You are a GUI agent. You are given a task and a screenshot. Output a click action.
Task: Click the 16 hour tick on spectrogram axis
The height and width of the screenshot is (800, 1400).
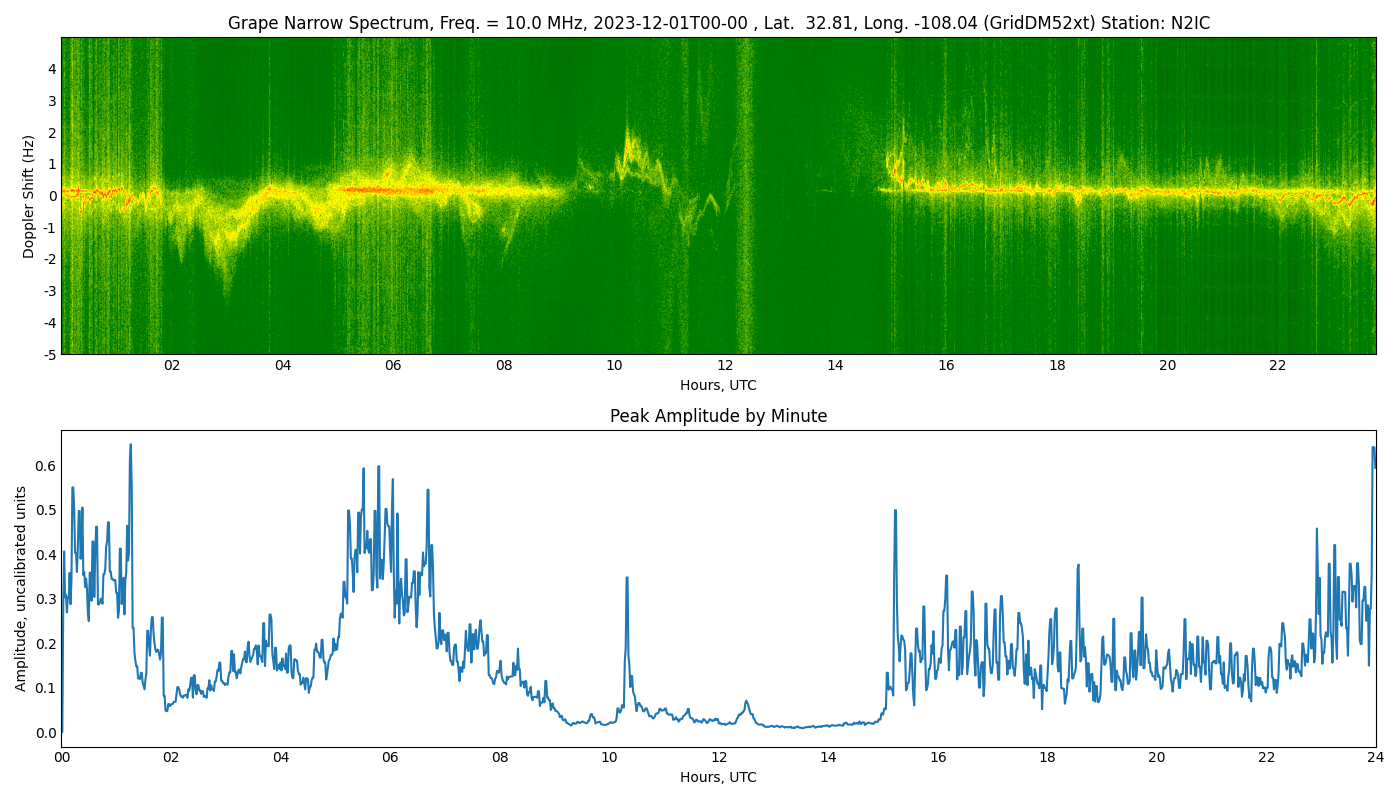(x=946, y=366)
